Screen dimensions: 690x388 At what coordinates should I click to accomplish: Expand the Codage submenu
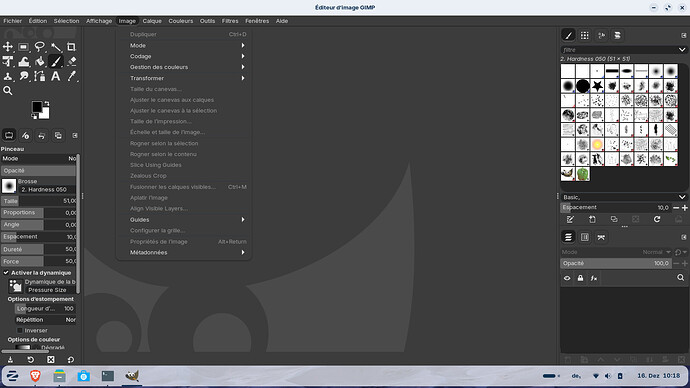[184, 56]
